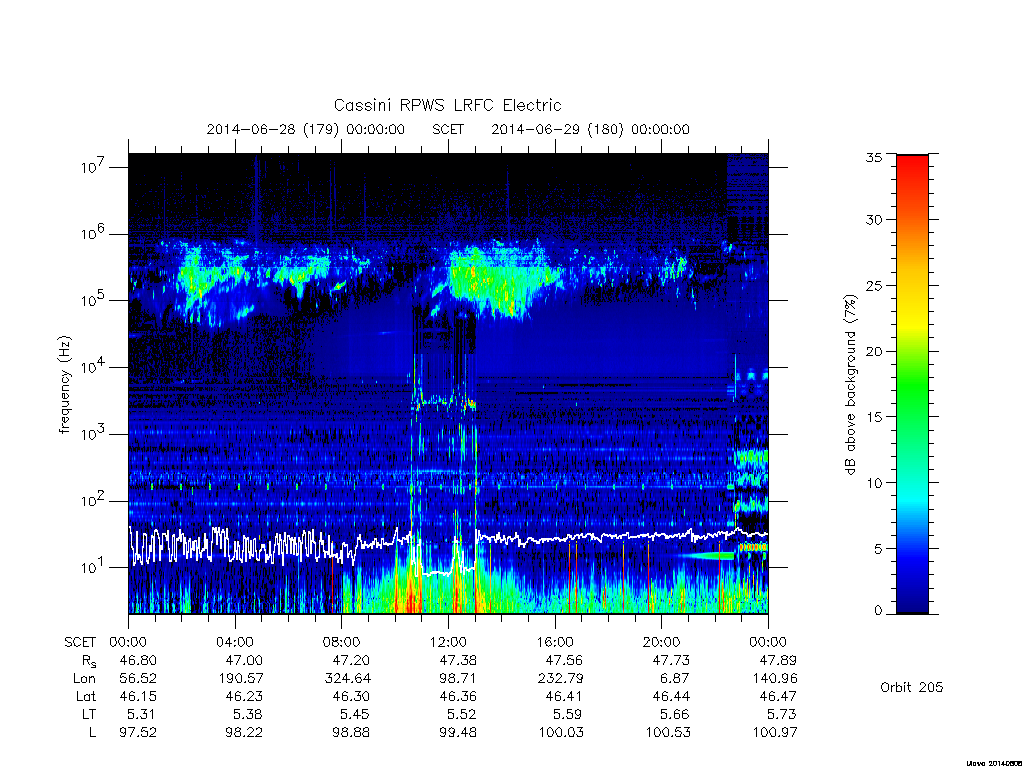1024x768 pixels.
Task: Select the LT value '5.31'
Action: click(x=142, y=714)
